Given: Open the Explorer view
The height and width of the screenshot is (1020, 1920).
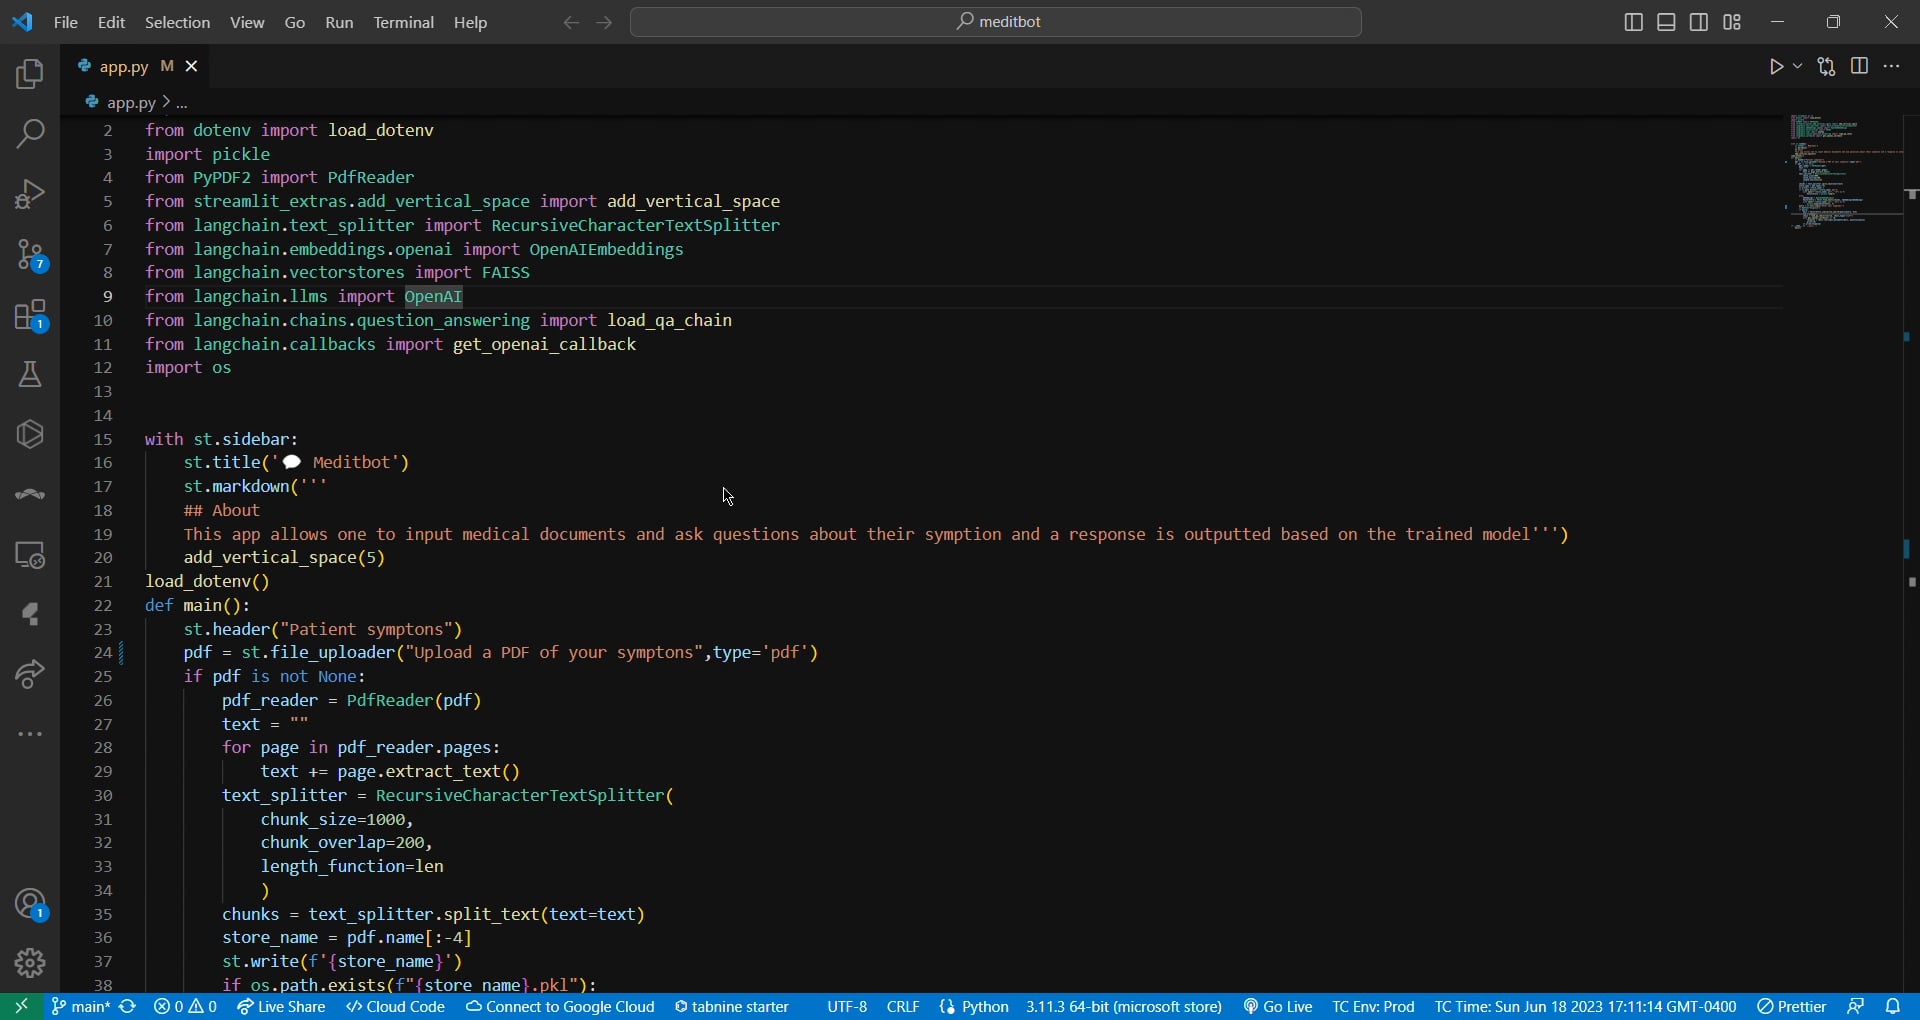Looking at the screenshot, I should [30, 74].
